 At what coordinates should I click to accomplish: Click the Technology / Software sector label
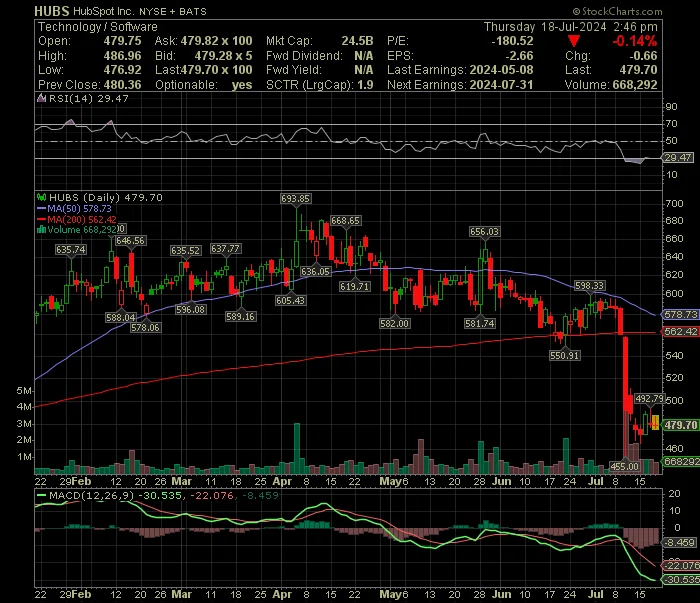(x=98, y=27)
